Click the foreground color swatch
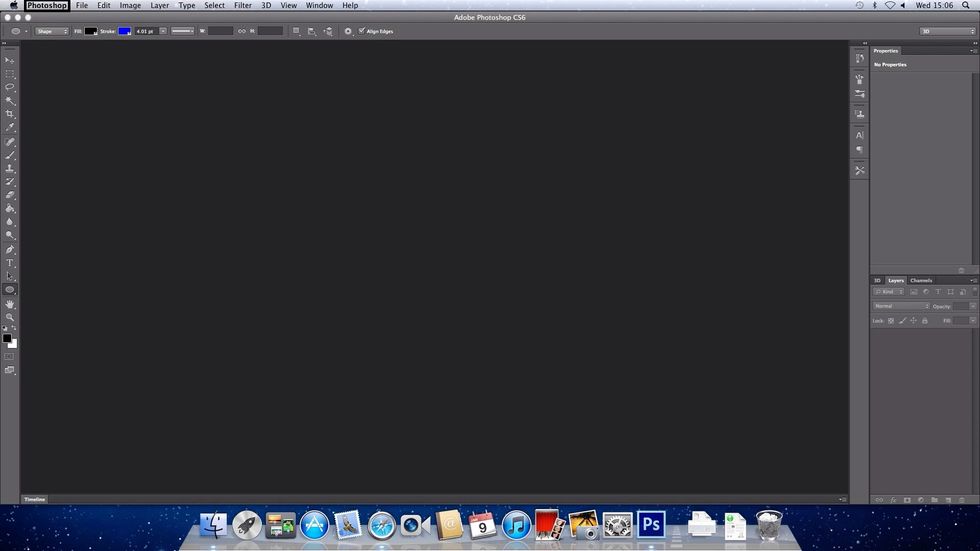980x551 pixels. tap(7, 338)
